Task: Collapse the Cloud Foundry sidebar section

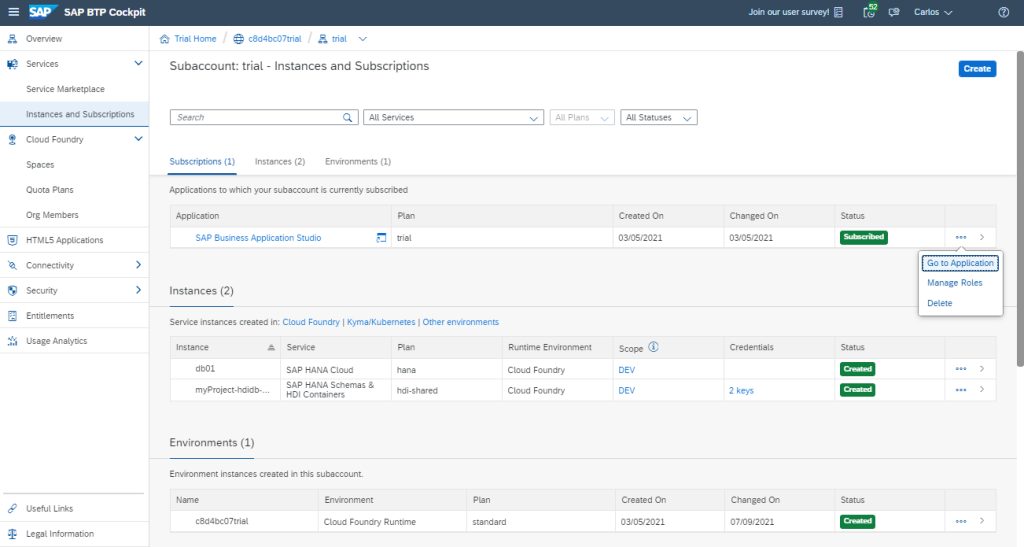Action: [138, 139]
